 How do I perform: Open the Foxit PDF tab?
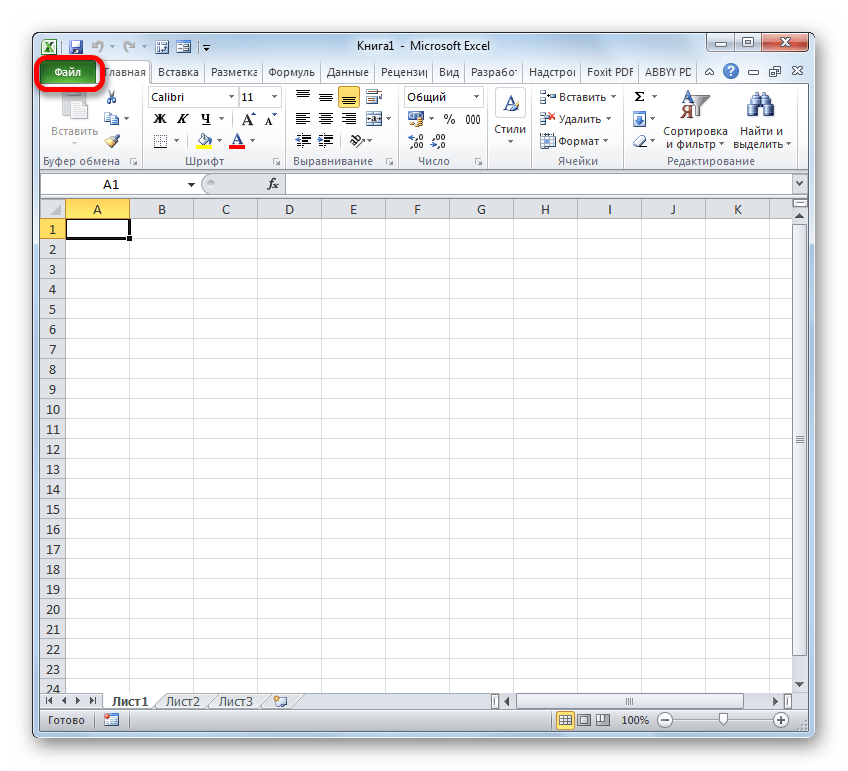point(610,72)
